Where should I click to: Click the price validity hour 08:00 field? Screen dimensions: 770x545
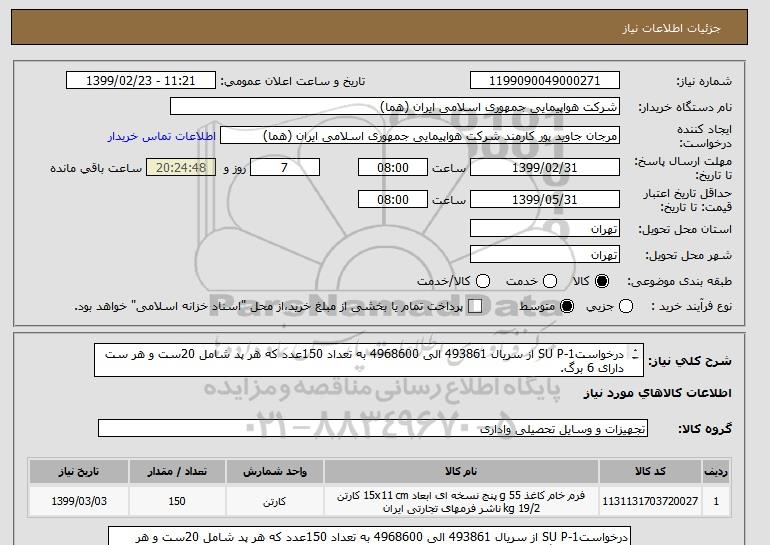(x=393, y=199)
